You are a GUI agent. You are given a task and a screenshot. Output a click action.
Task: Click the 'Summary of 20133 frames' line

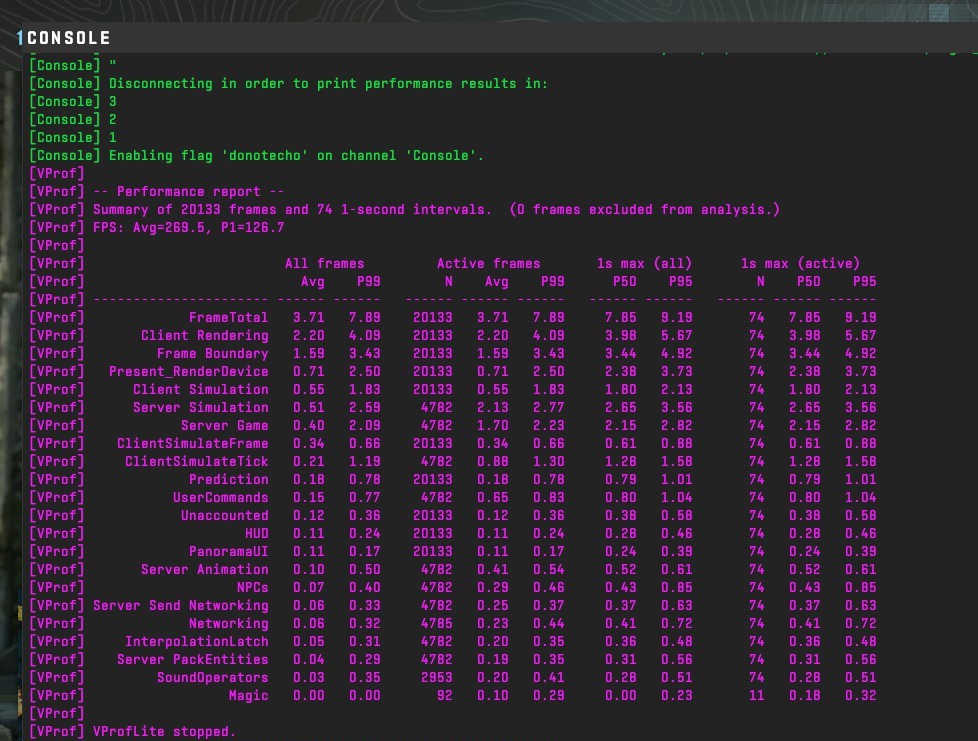coord(404,210)
